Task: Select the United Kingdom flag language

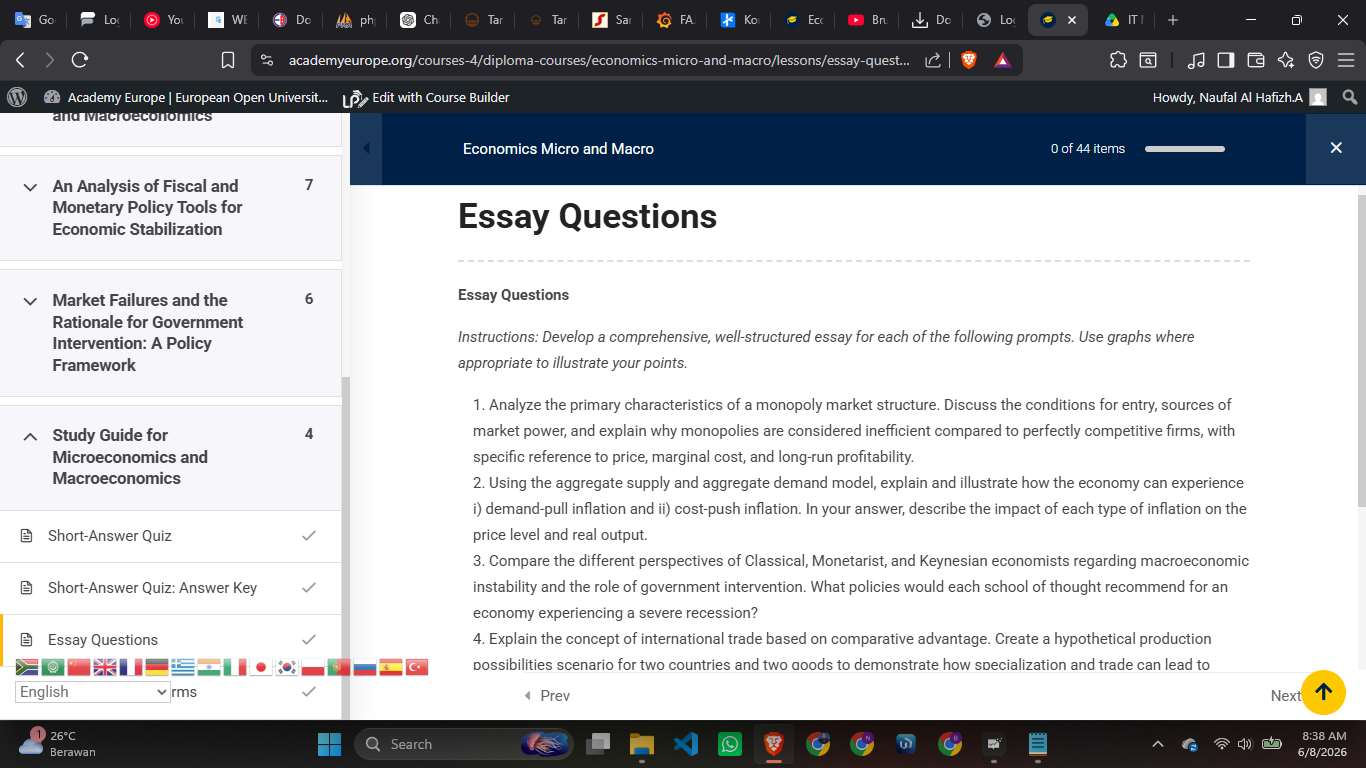Action: tap(105, 667)
